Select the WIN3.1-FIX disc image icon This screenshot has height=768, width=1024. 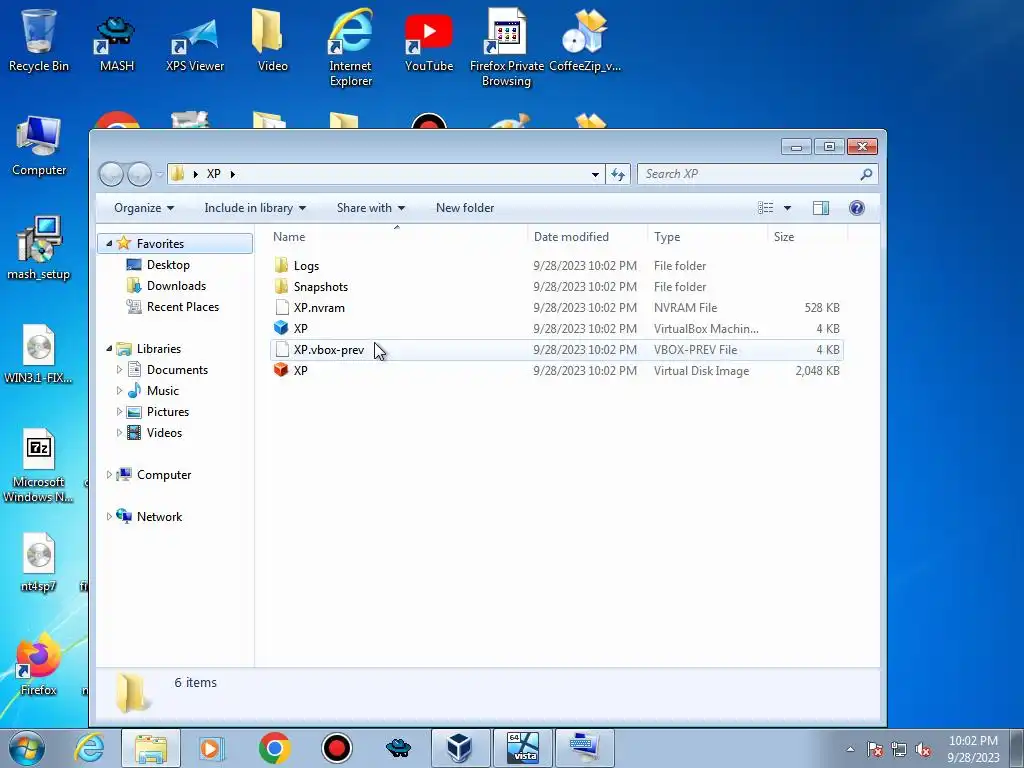(39, 353)
